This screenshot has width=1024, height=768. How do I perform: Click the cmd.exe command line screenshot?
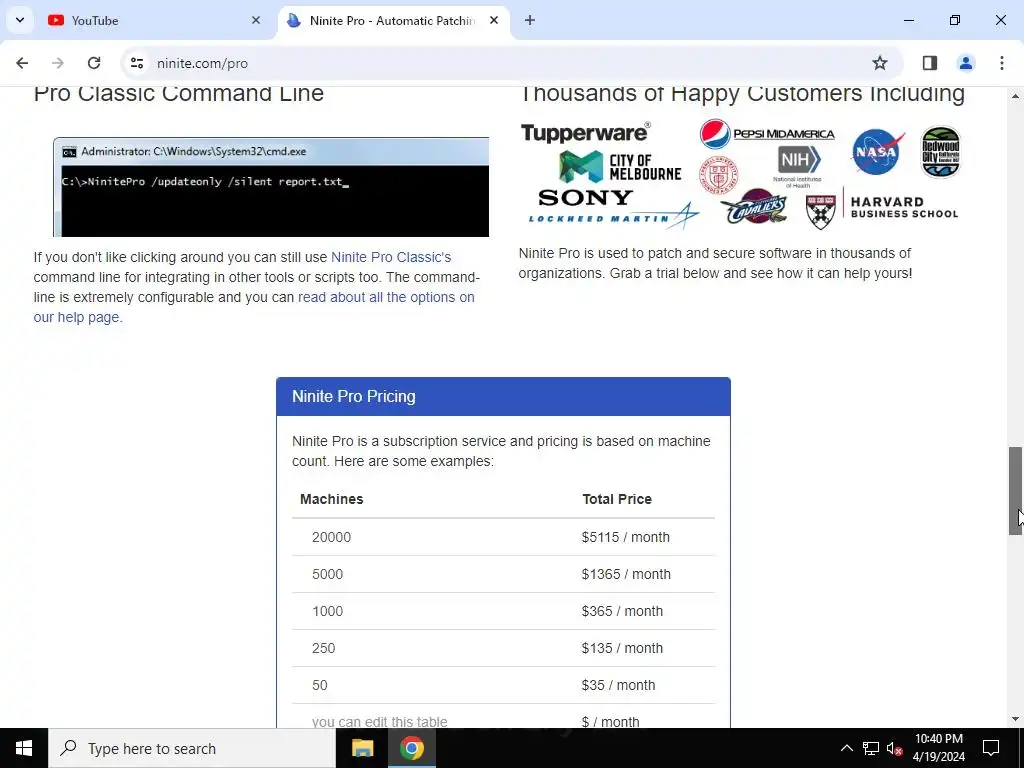coord(271,187)
